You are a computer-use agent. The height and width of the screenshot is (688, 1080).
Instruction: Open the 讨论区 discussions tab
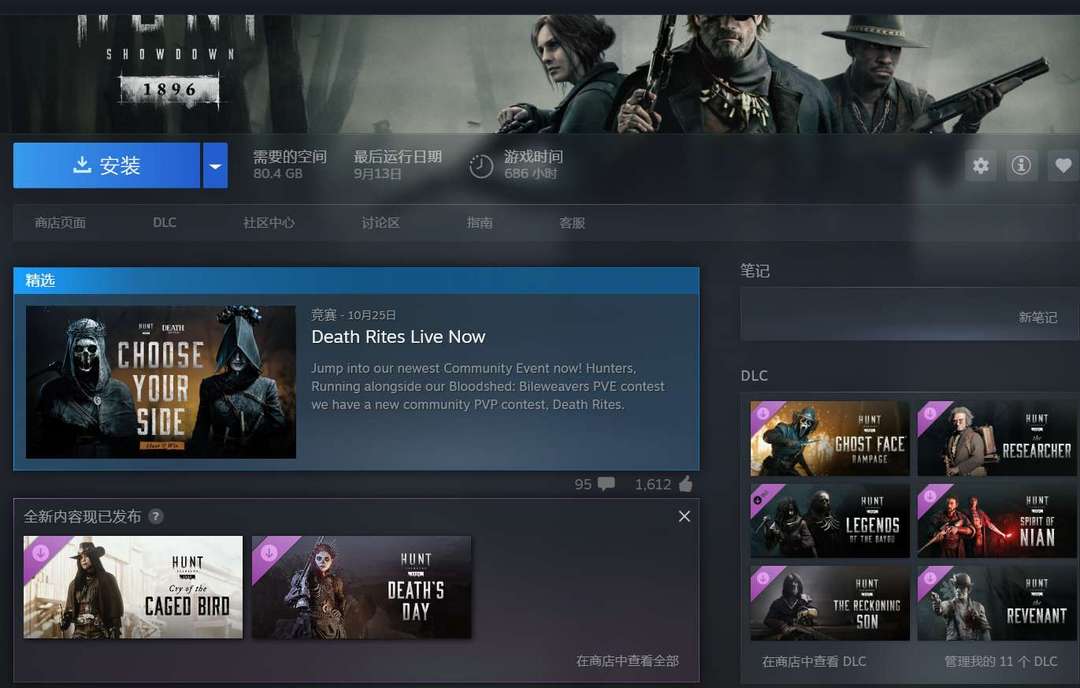coord(380,223)
